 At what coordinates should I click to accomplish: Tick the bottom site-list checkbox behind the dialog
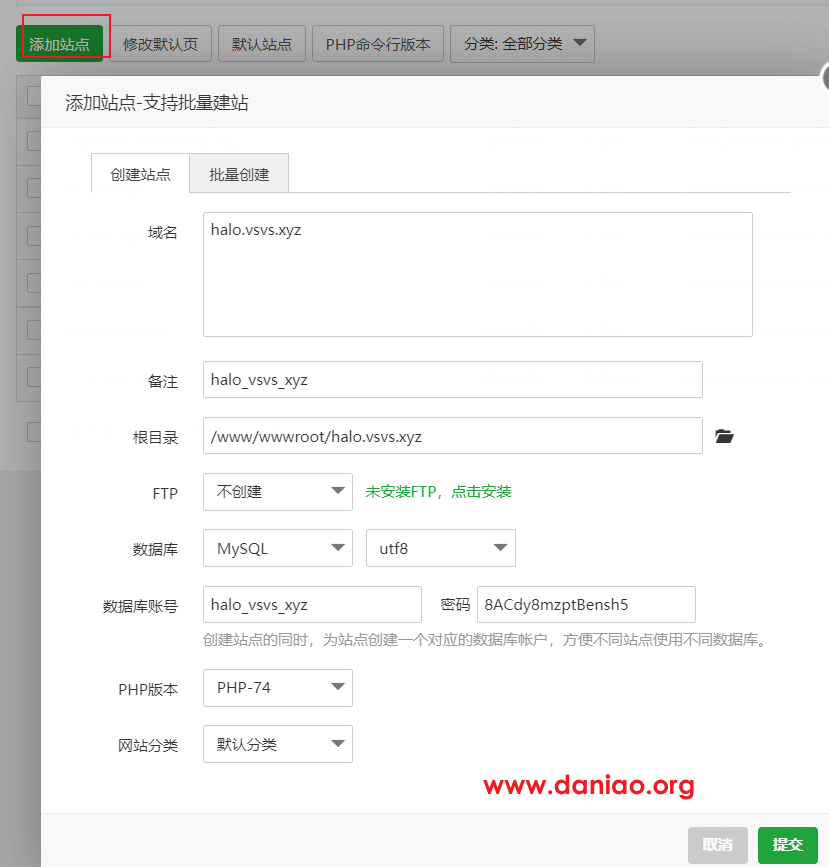pos(34,432)
